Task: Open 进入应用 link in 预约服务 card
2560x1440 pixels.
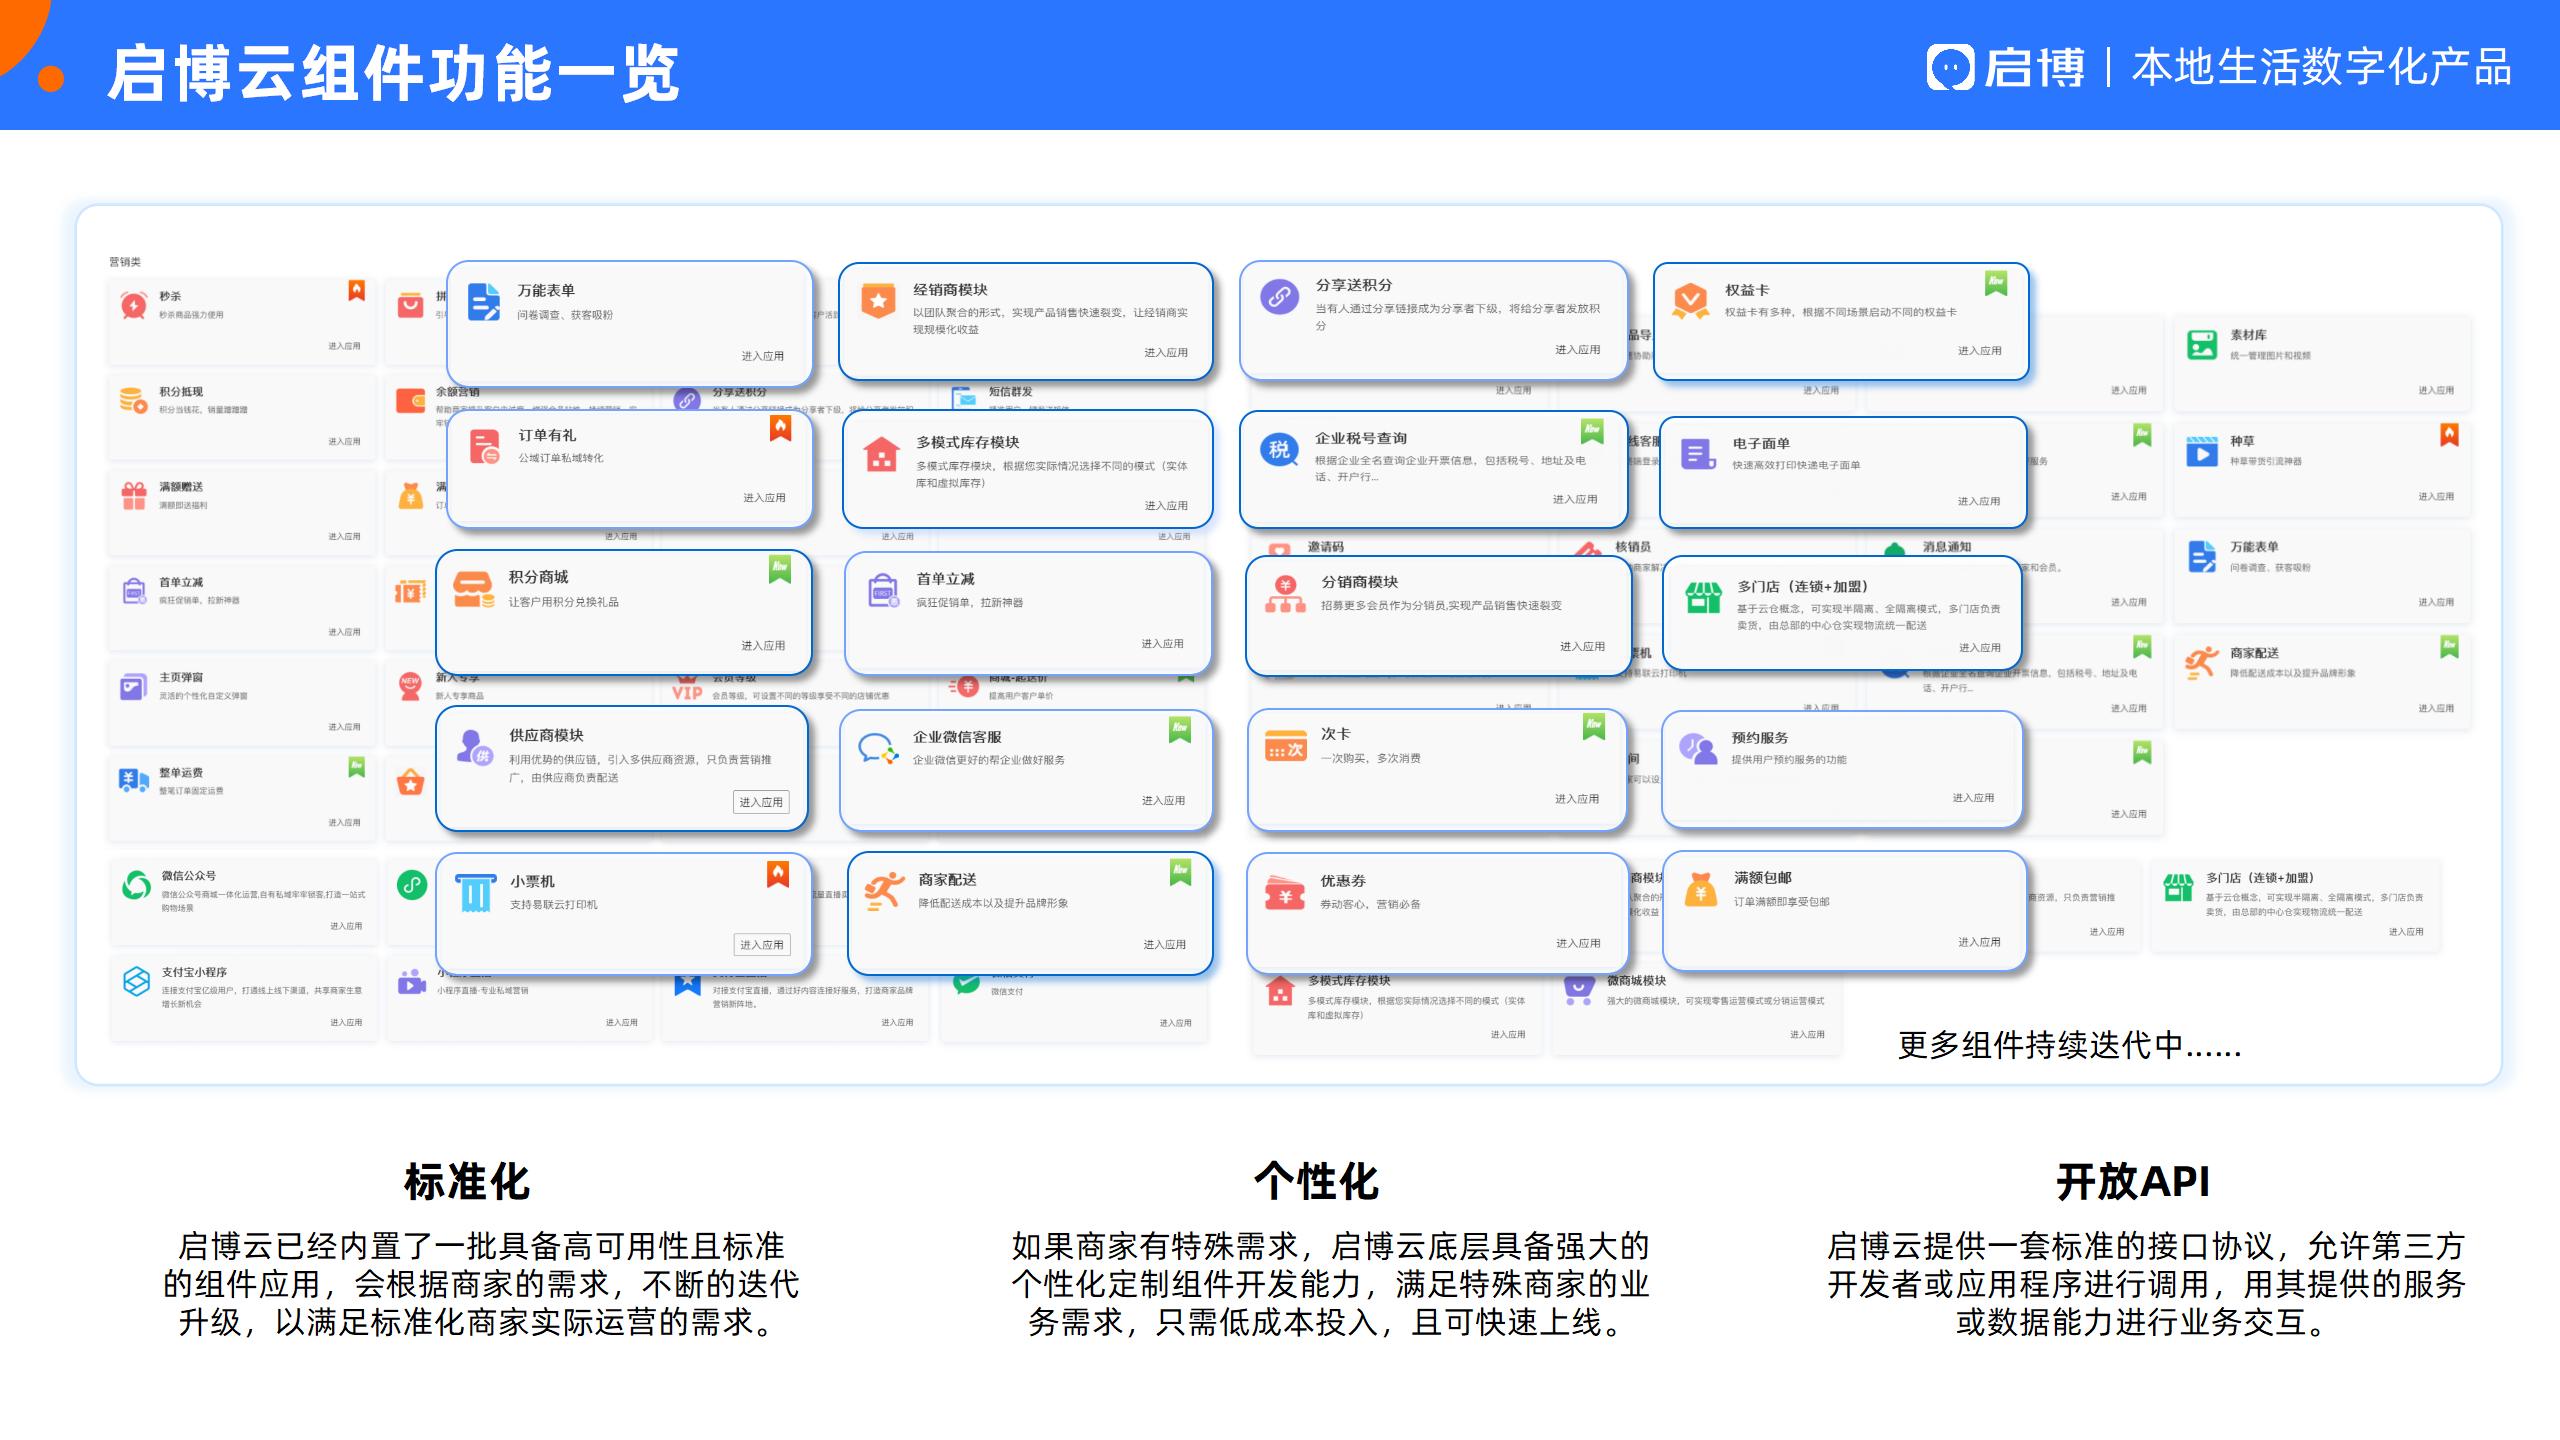Action: tap(1972, 798)
